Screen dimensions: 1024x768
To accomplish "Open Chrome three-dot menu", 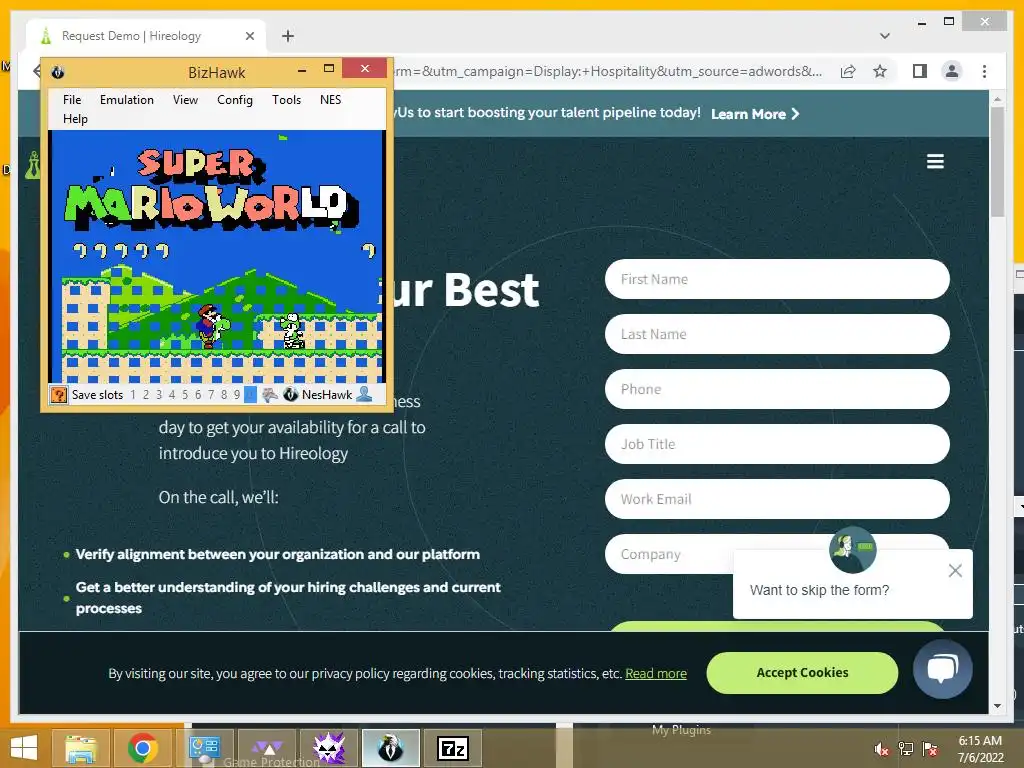I will (x=985, y=71).
